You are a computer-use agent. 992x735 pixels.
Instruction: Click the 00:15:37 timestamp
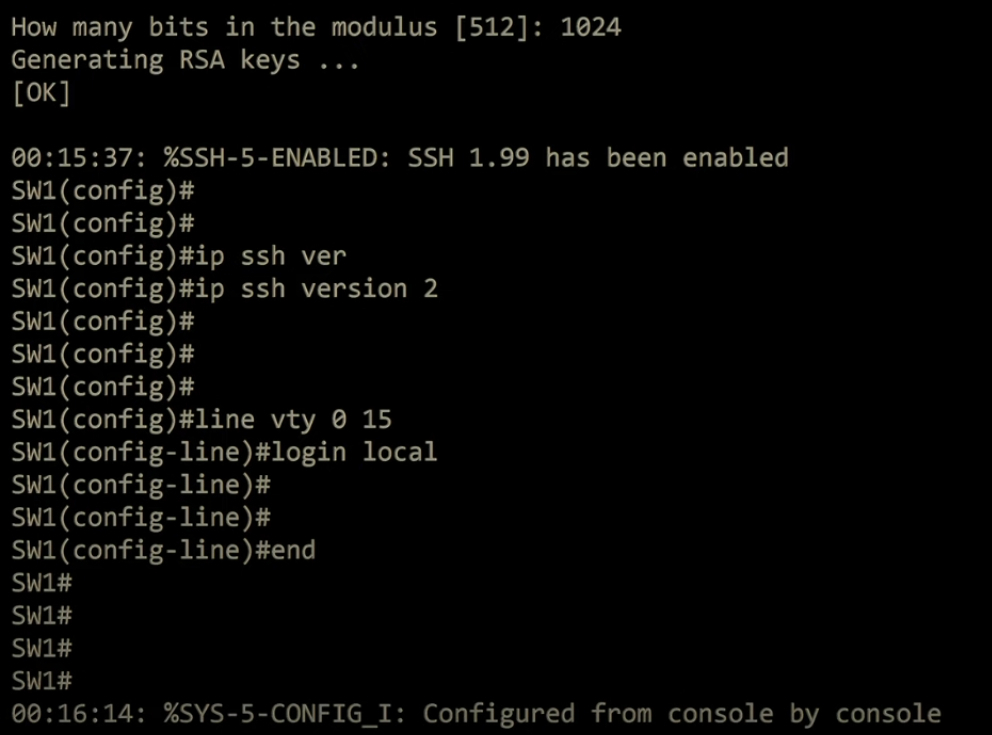71,158
